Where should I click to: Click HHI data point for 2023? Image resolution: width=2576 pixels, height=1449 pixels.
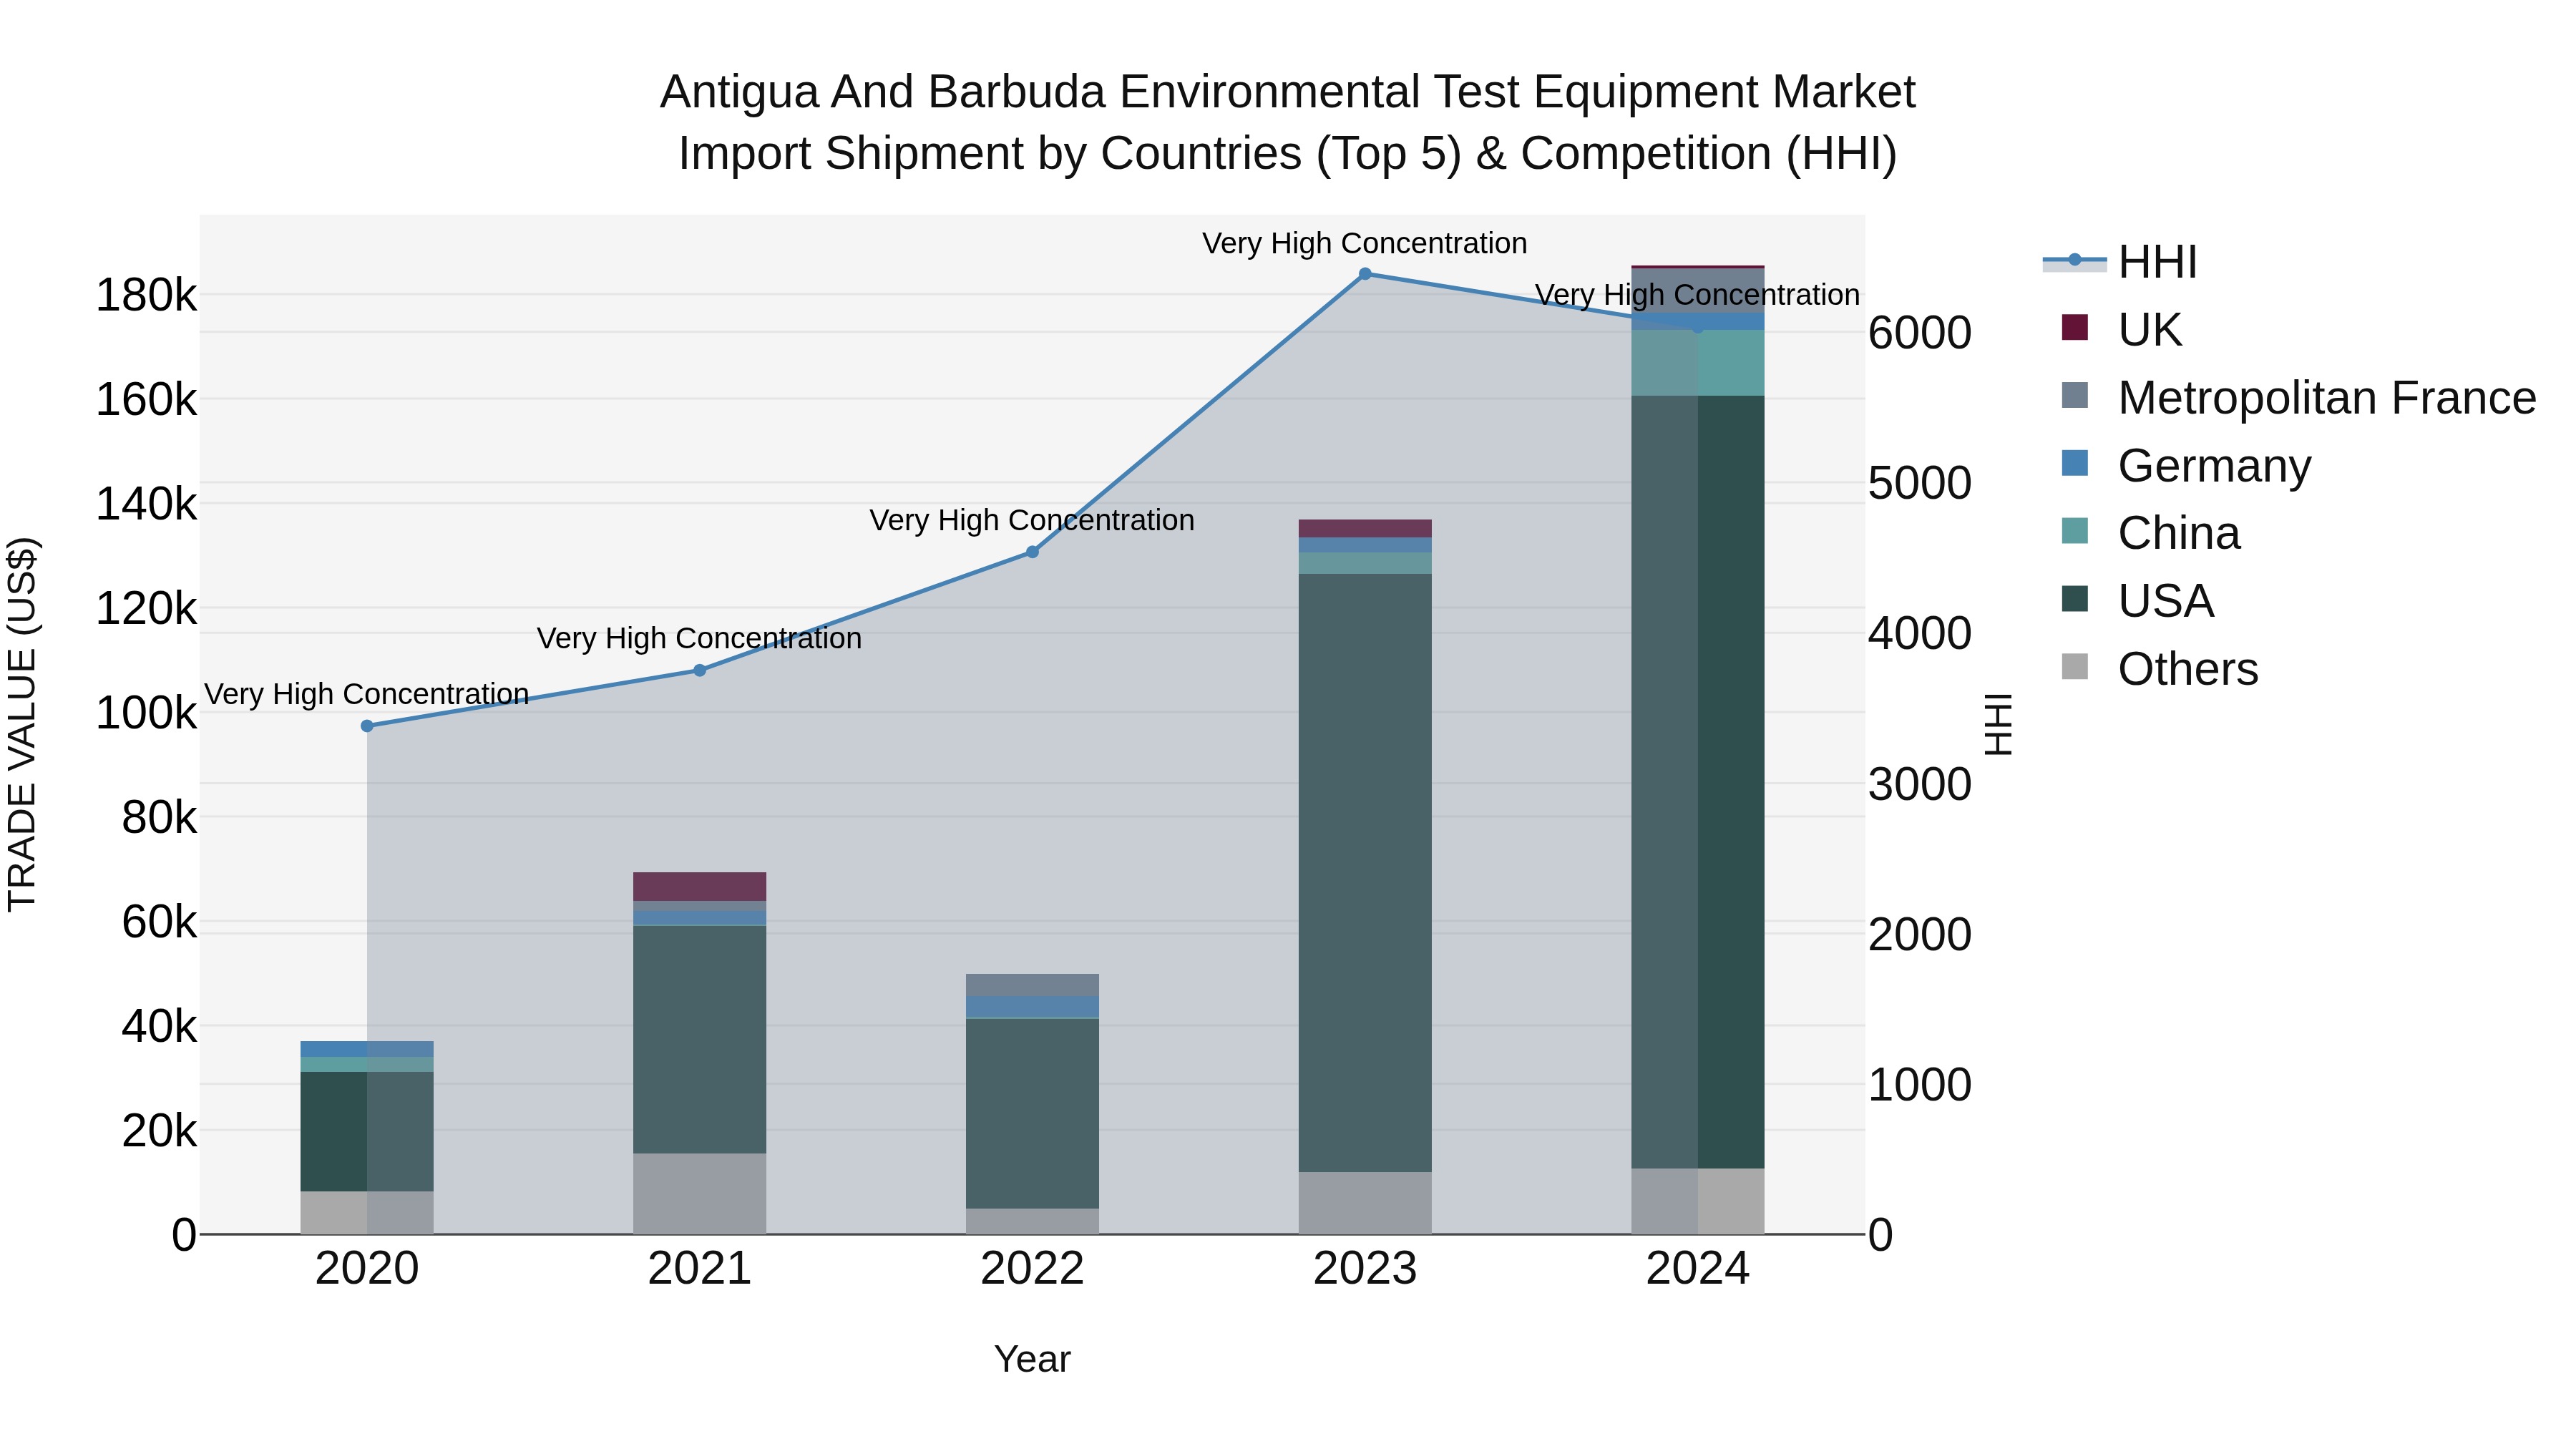tap(1365, 274)
